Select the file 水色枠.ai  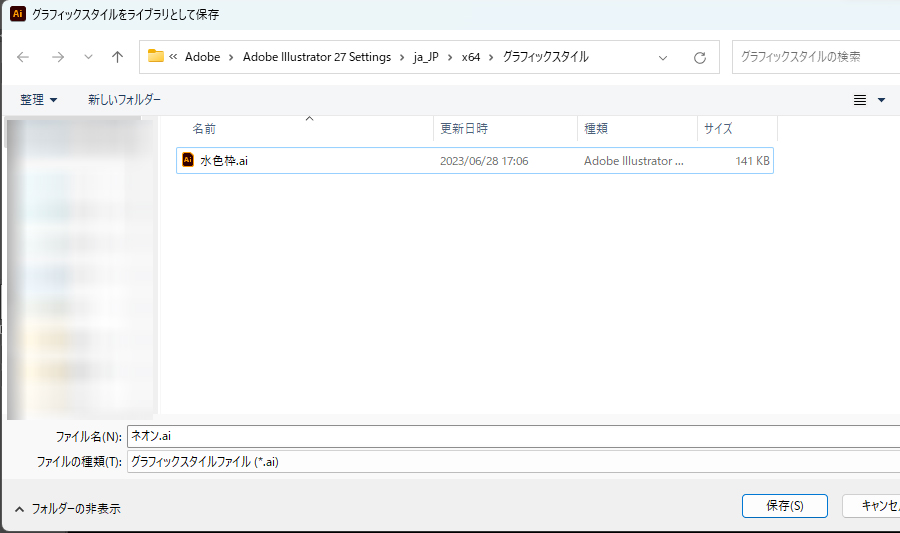pos(475,161)
